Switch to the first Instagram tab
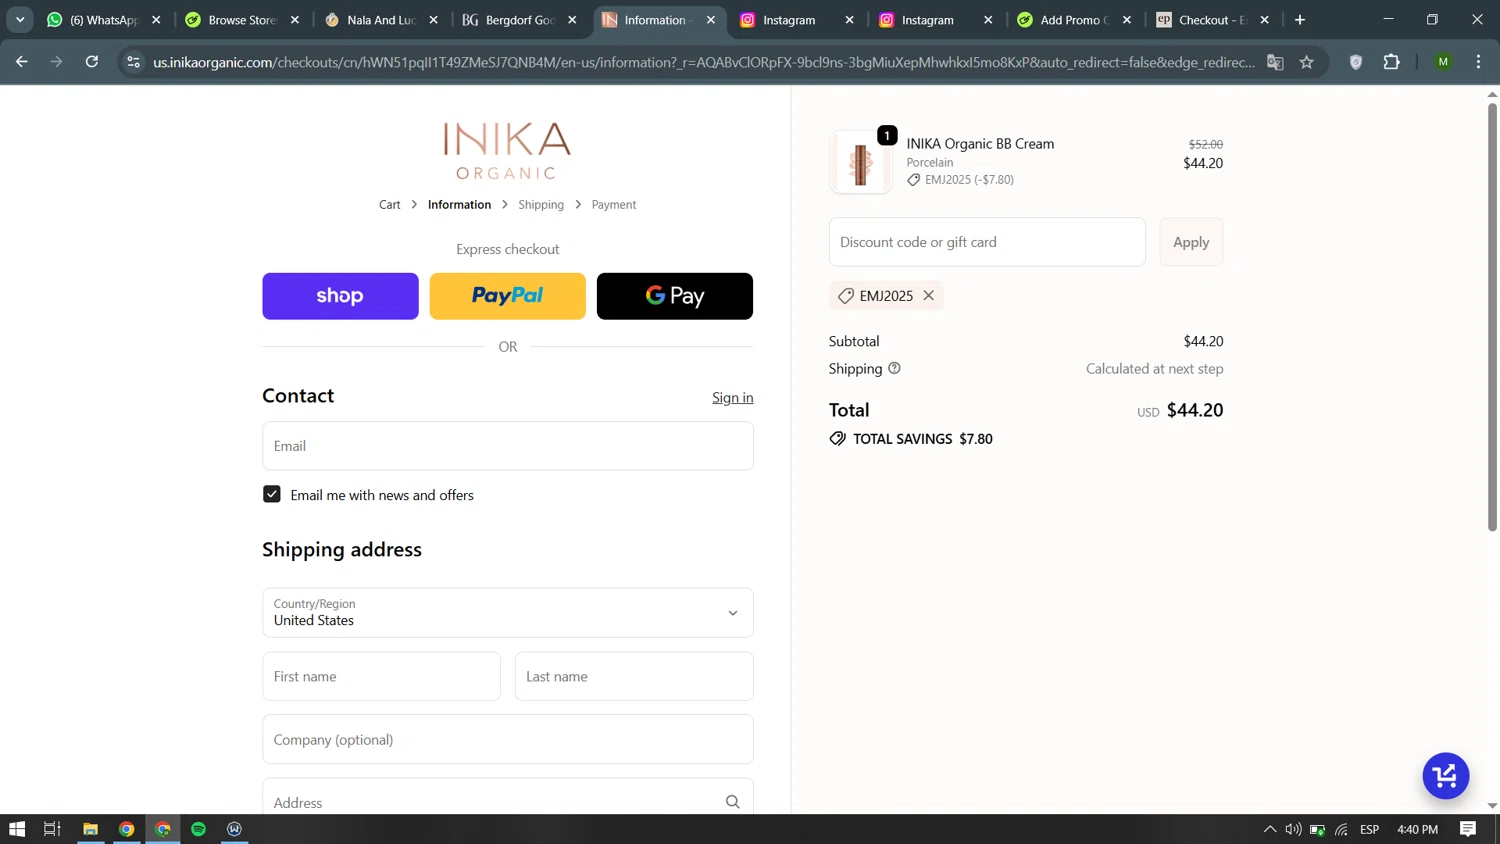 coord(795,20)
